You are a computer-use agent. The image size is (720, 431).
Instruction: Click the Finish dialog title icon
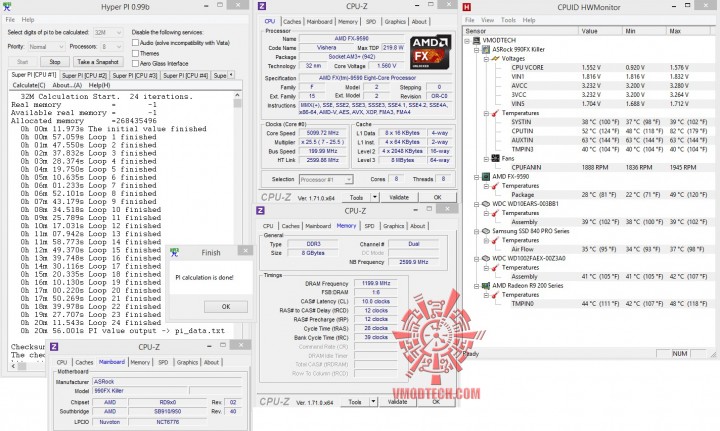coord(174,252)
